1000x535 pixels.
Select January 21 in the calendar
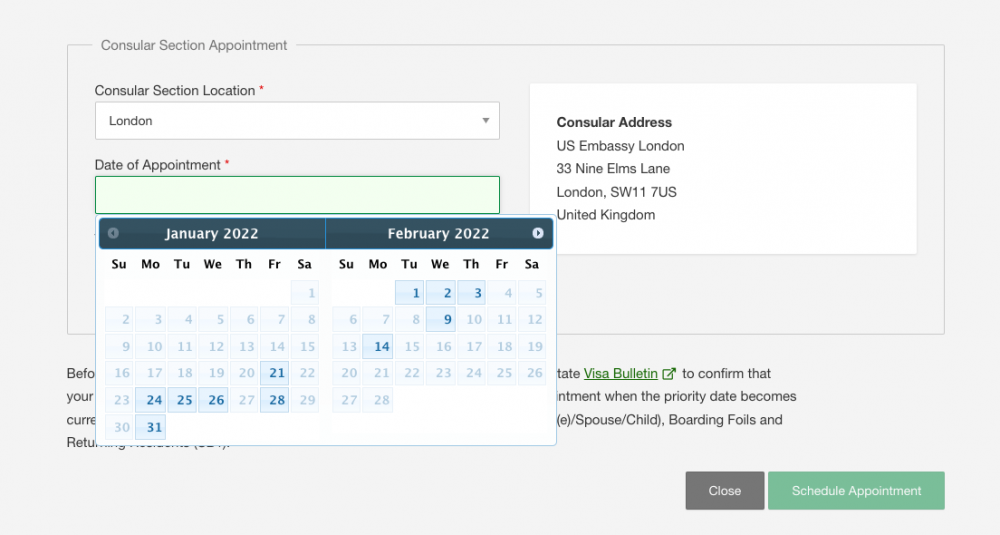click(x=276, y=373)
